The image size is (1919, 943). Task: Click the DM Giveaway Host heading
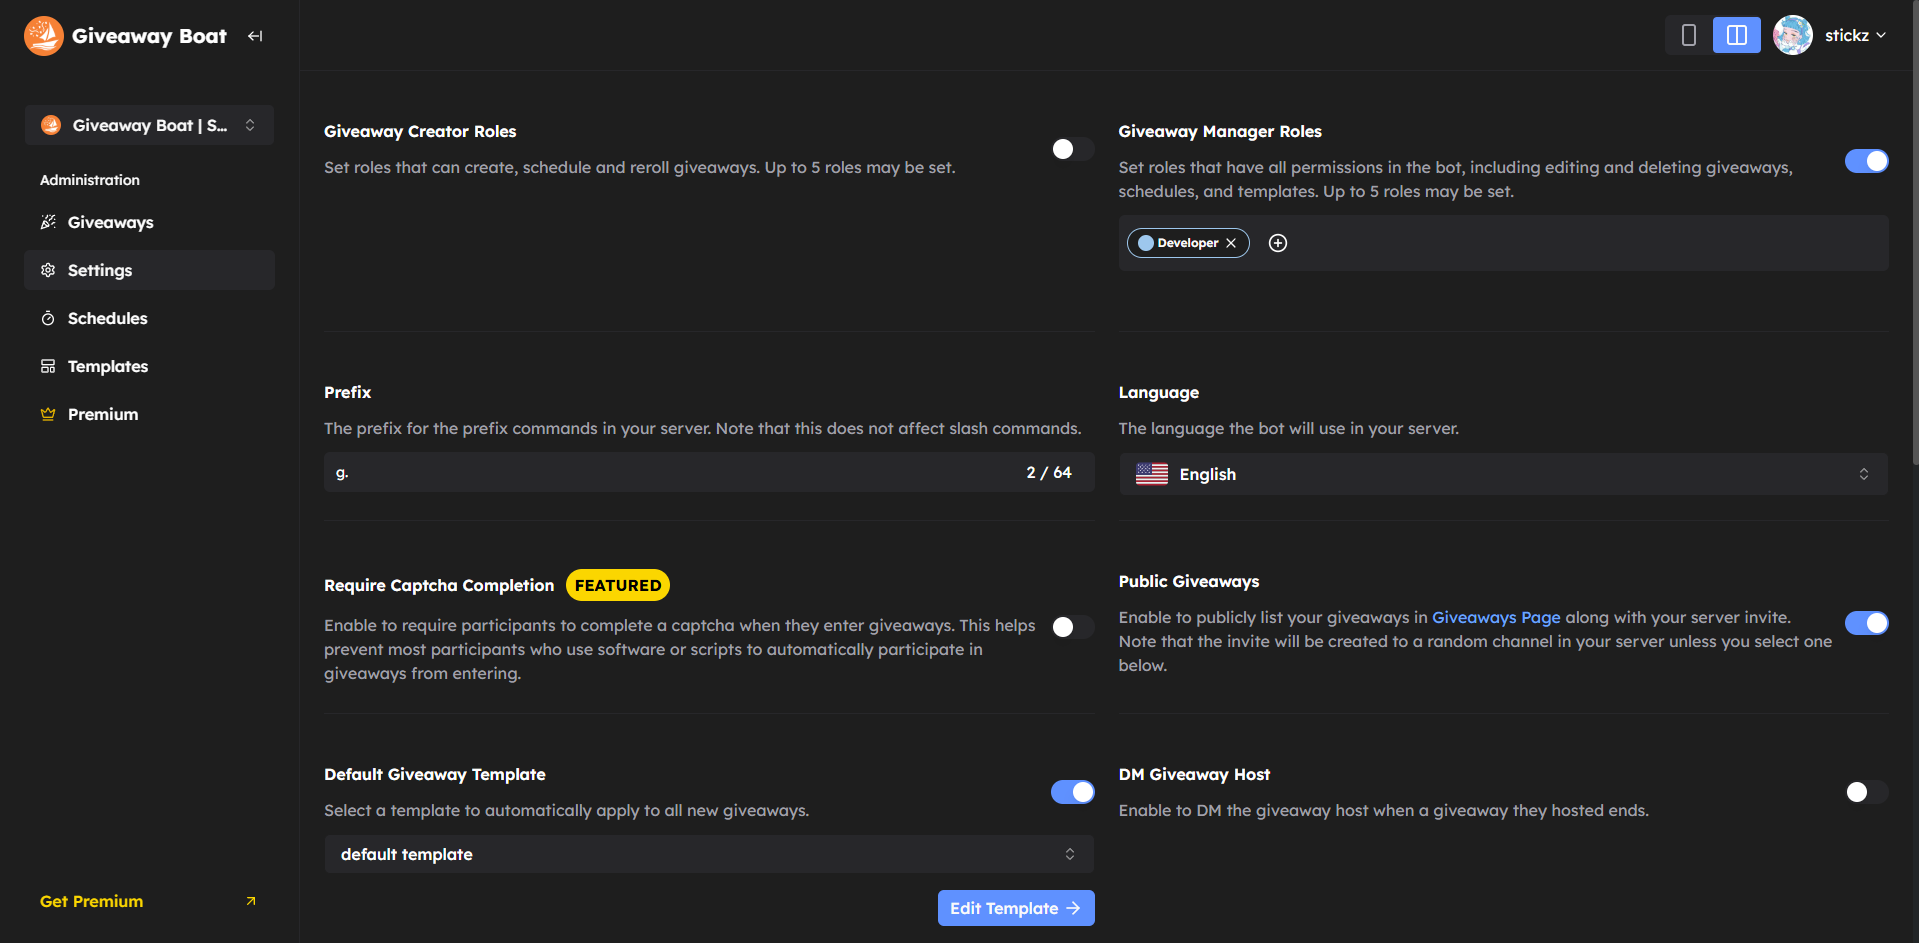pyautogui.click(x=1194, y=774)
